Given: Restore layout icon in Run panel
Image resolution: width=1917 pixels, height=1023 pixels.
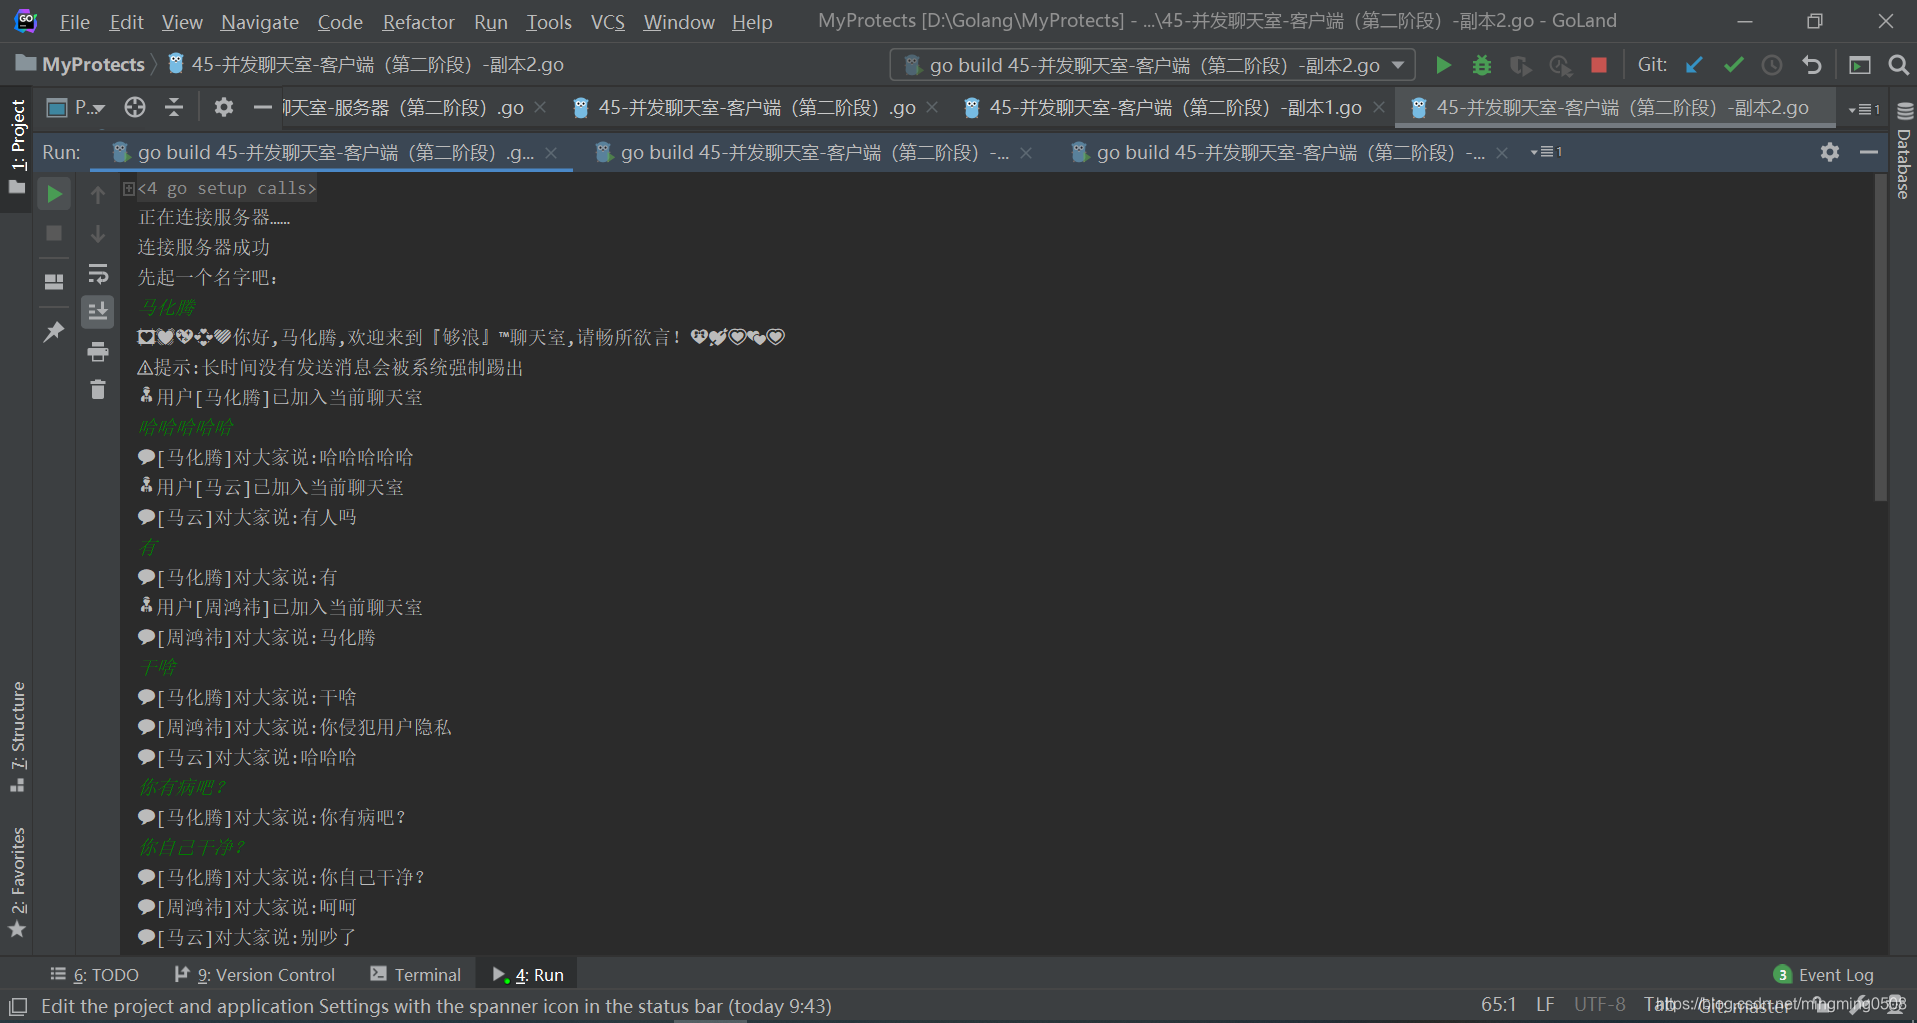Looking at the screenshot, I should click(x=54, y=282).
